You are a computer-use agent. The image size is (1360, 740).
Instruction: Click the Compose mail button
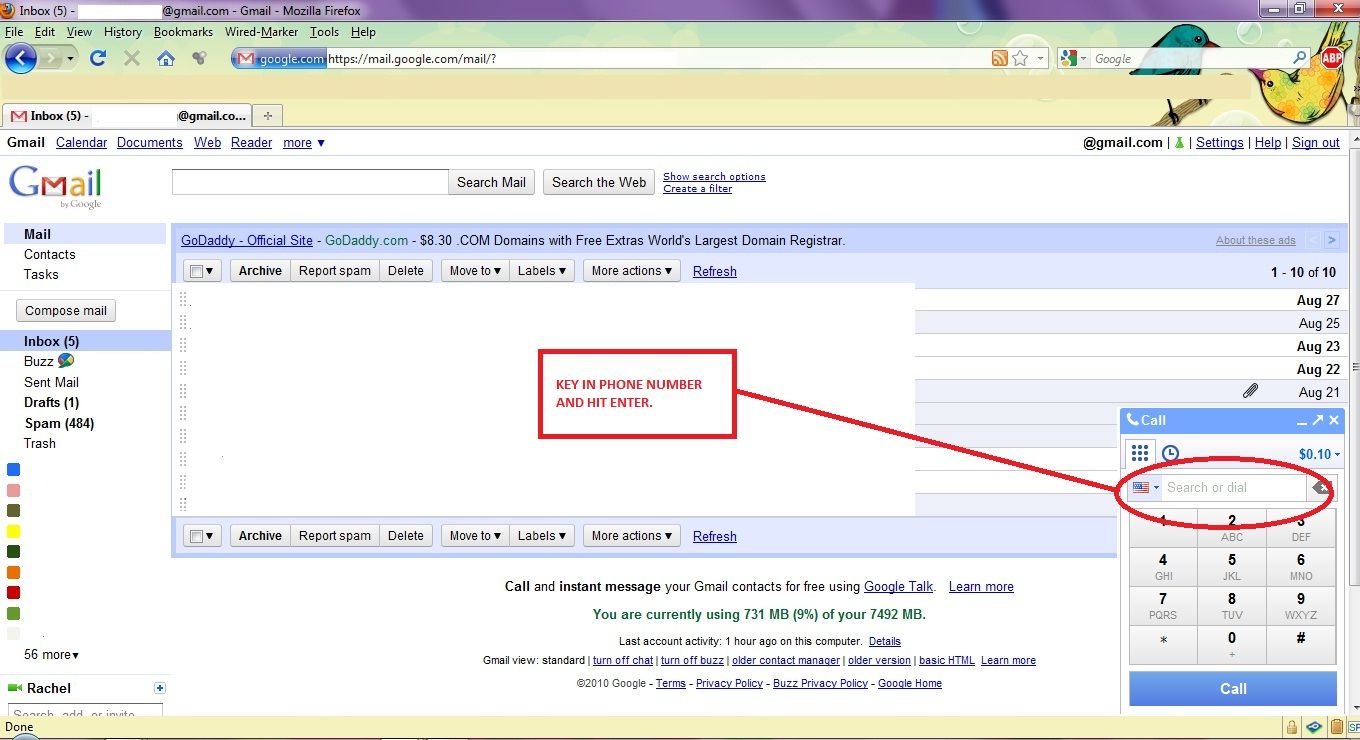point(65,310)
